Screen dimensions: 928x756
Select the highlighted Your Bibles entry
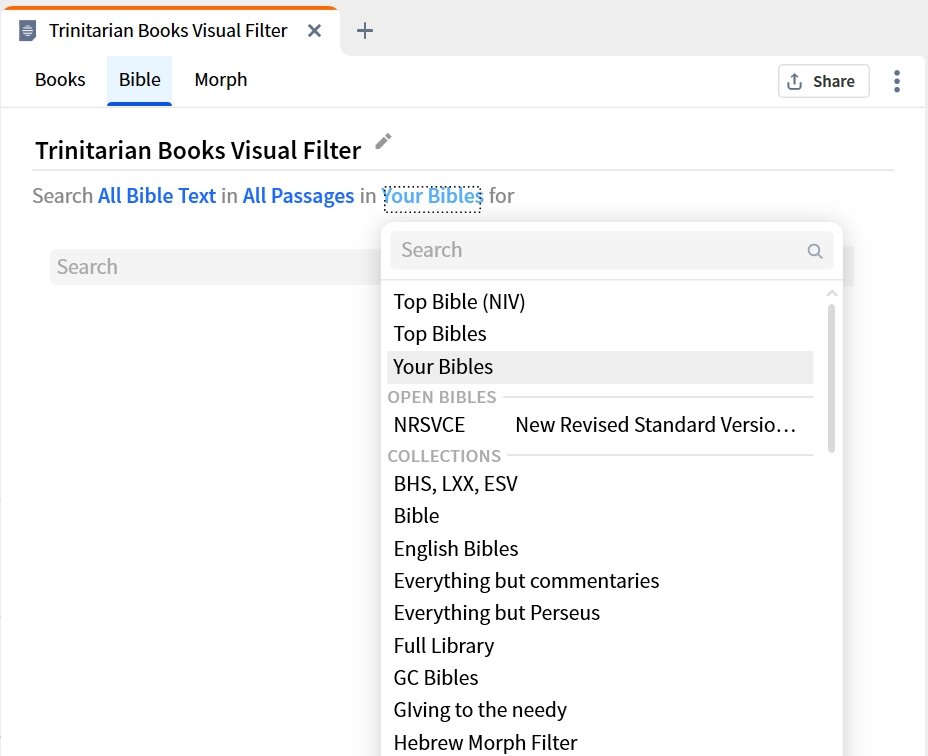coord(600,367)
